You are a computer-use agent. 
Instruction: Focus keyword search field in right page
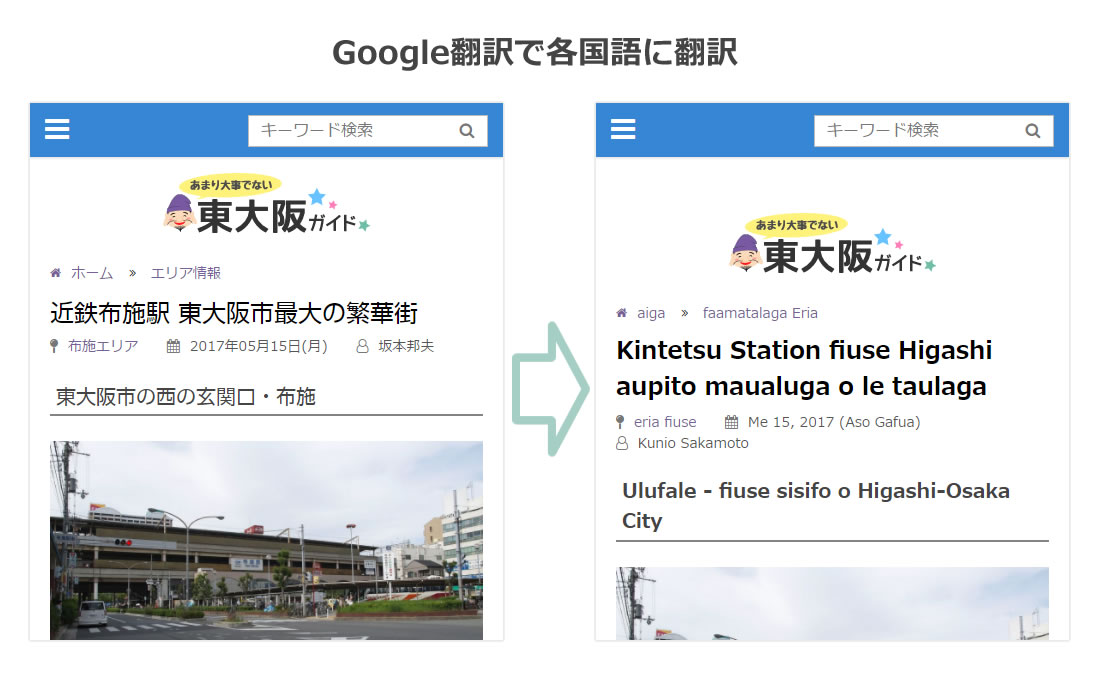click(x=934, y=131)
